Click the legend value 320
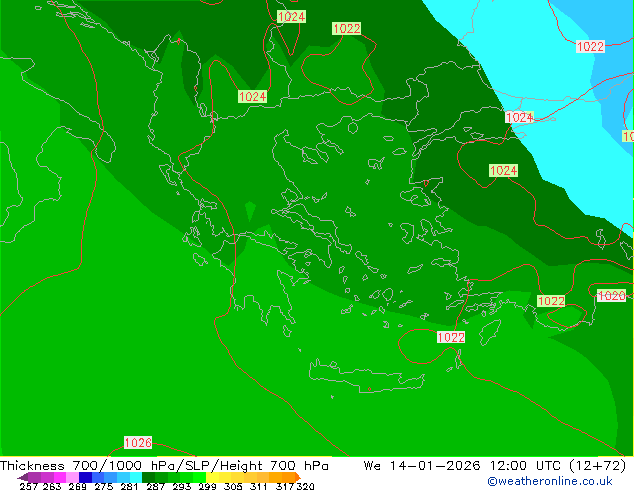634x490 pixels. pyautogui.click(x=305, y=486)
